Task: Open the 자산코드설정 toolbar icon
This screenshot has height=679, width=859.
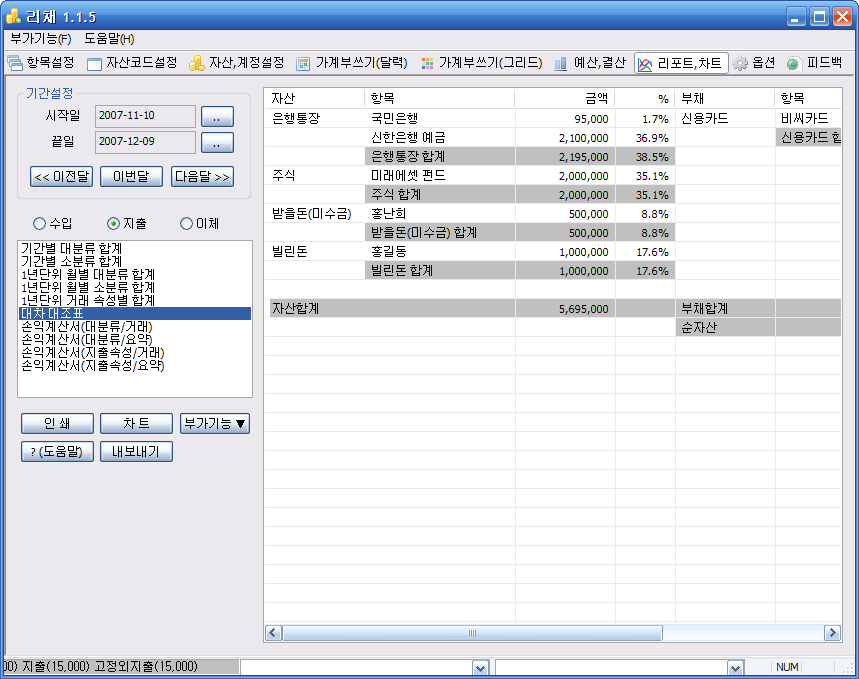Action: tap(95, 63)
